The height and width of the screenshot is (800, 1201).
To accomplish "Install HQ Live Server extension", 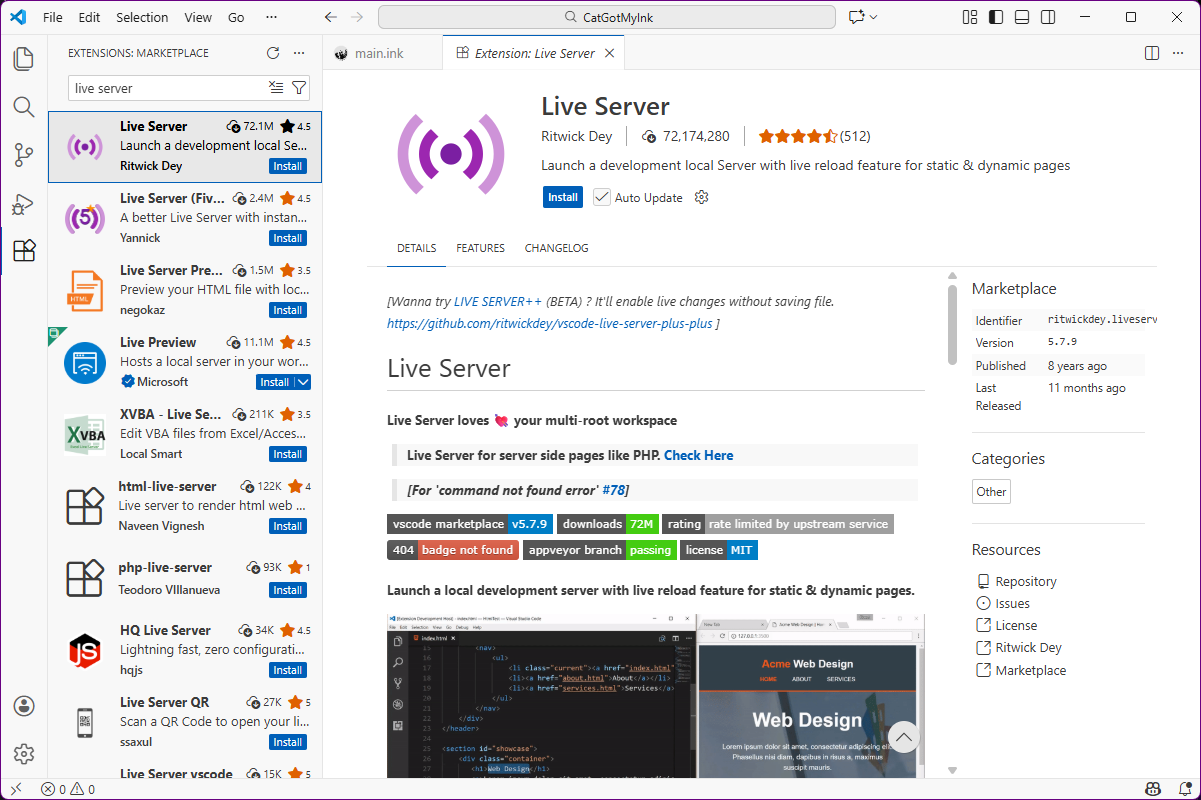I will (x=288, y=670).
